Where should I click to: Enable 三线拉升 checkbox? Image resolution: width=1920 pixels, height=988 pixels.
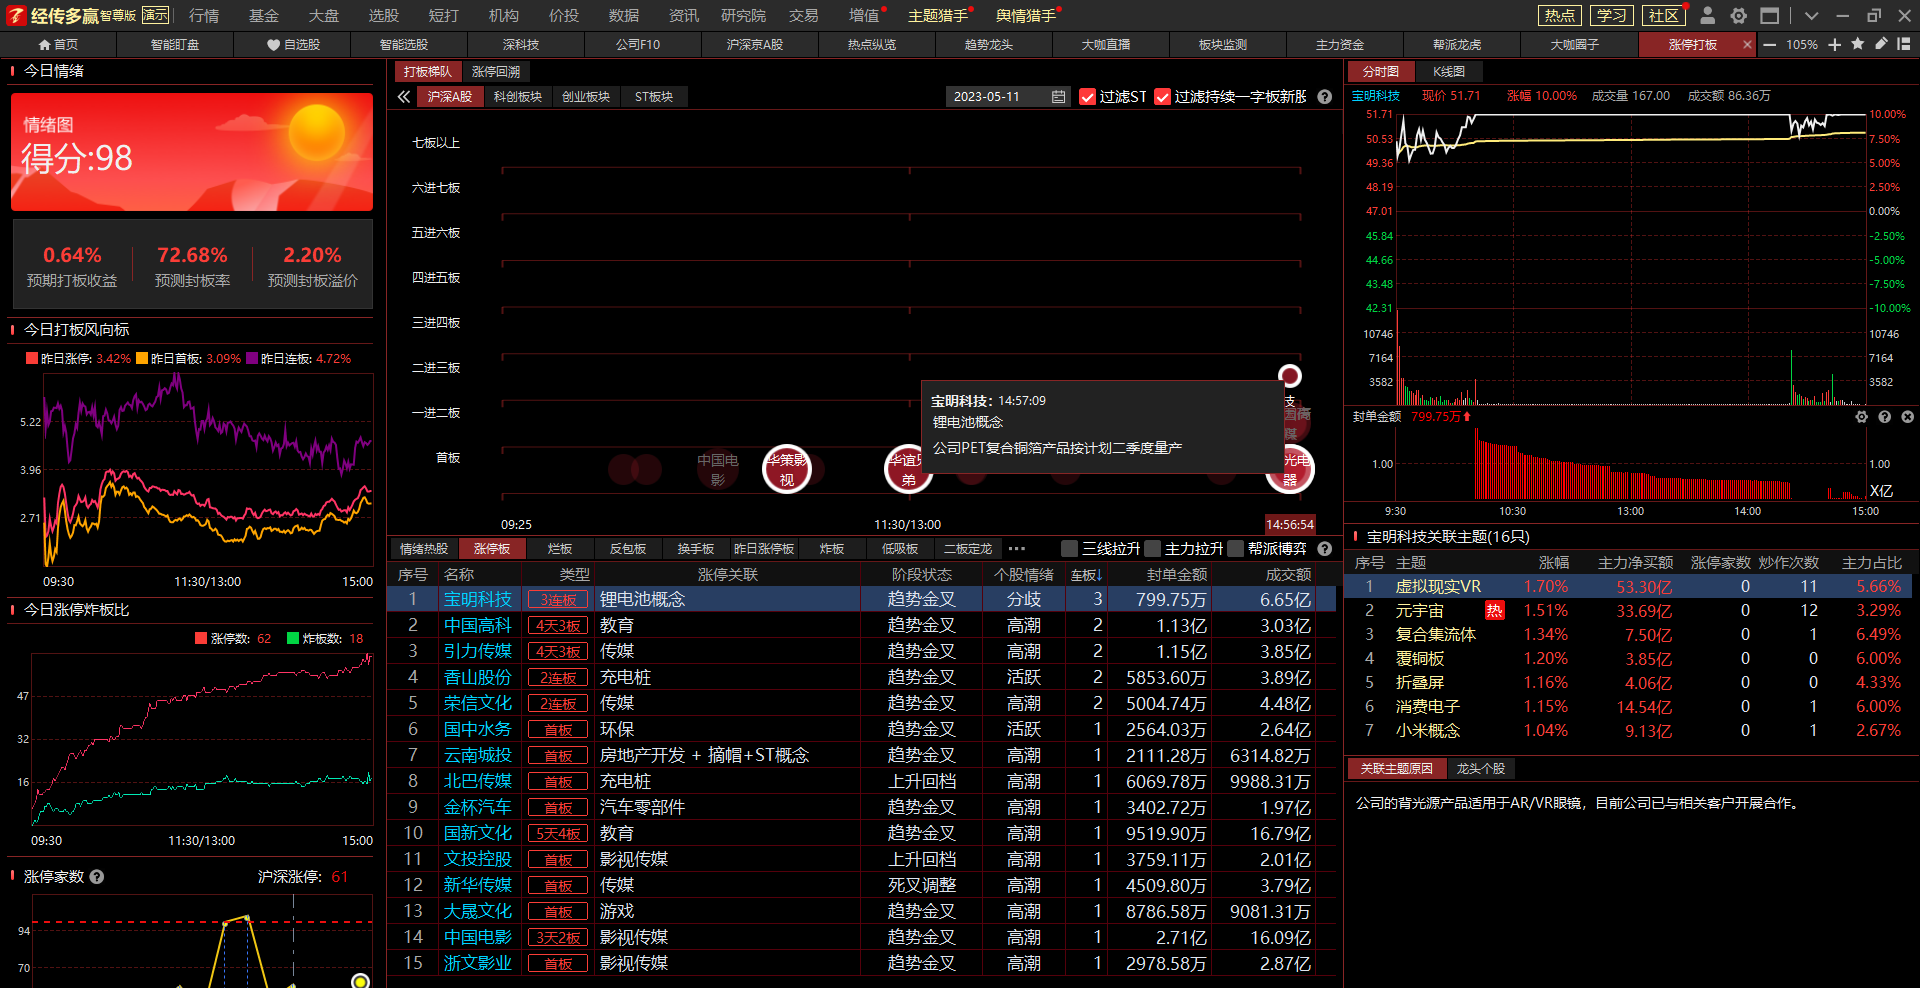pyautogui.click(x=1069, y=548)
